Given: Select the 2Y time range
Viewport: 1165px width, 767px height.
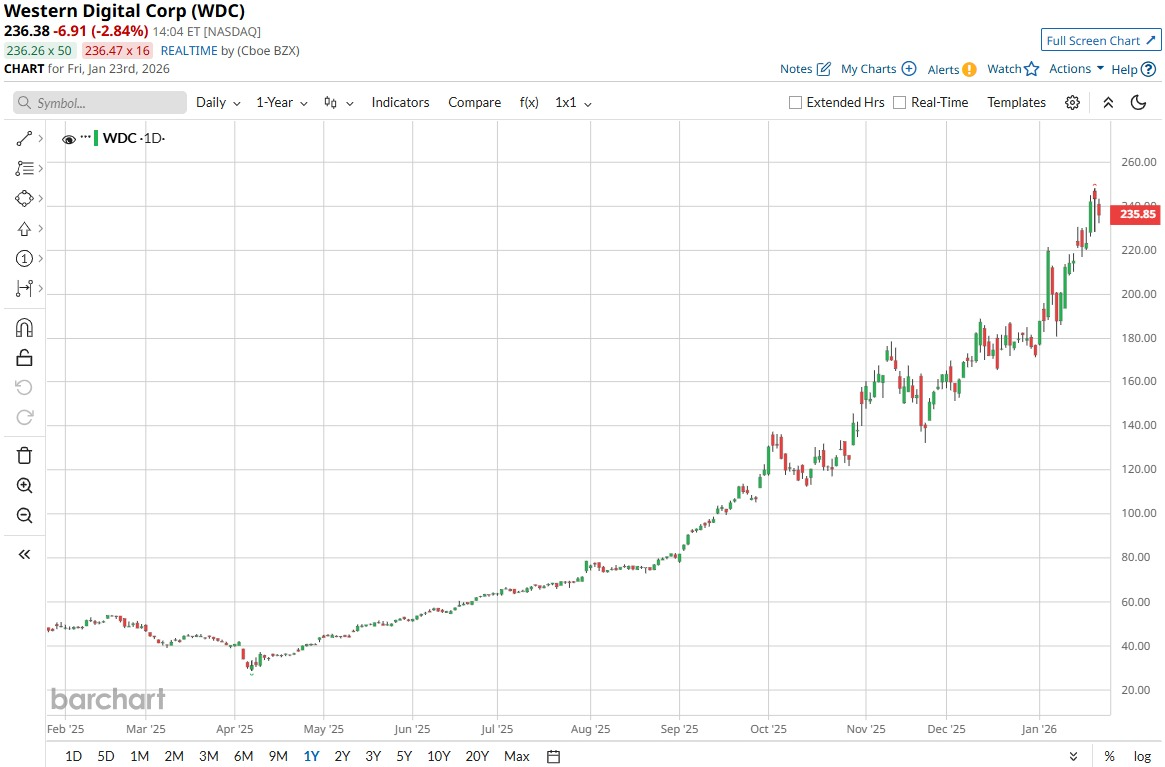Looking at the screenshot, I should tap(342, 757).
